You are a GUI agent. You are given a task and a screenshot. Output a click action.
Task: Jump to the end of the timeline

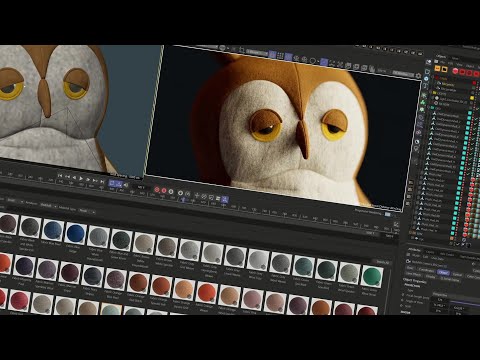(x=102, y=182)
